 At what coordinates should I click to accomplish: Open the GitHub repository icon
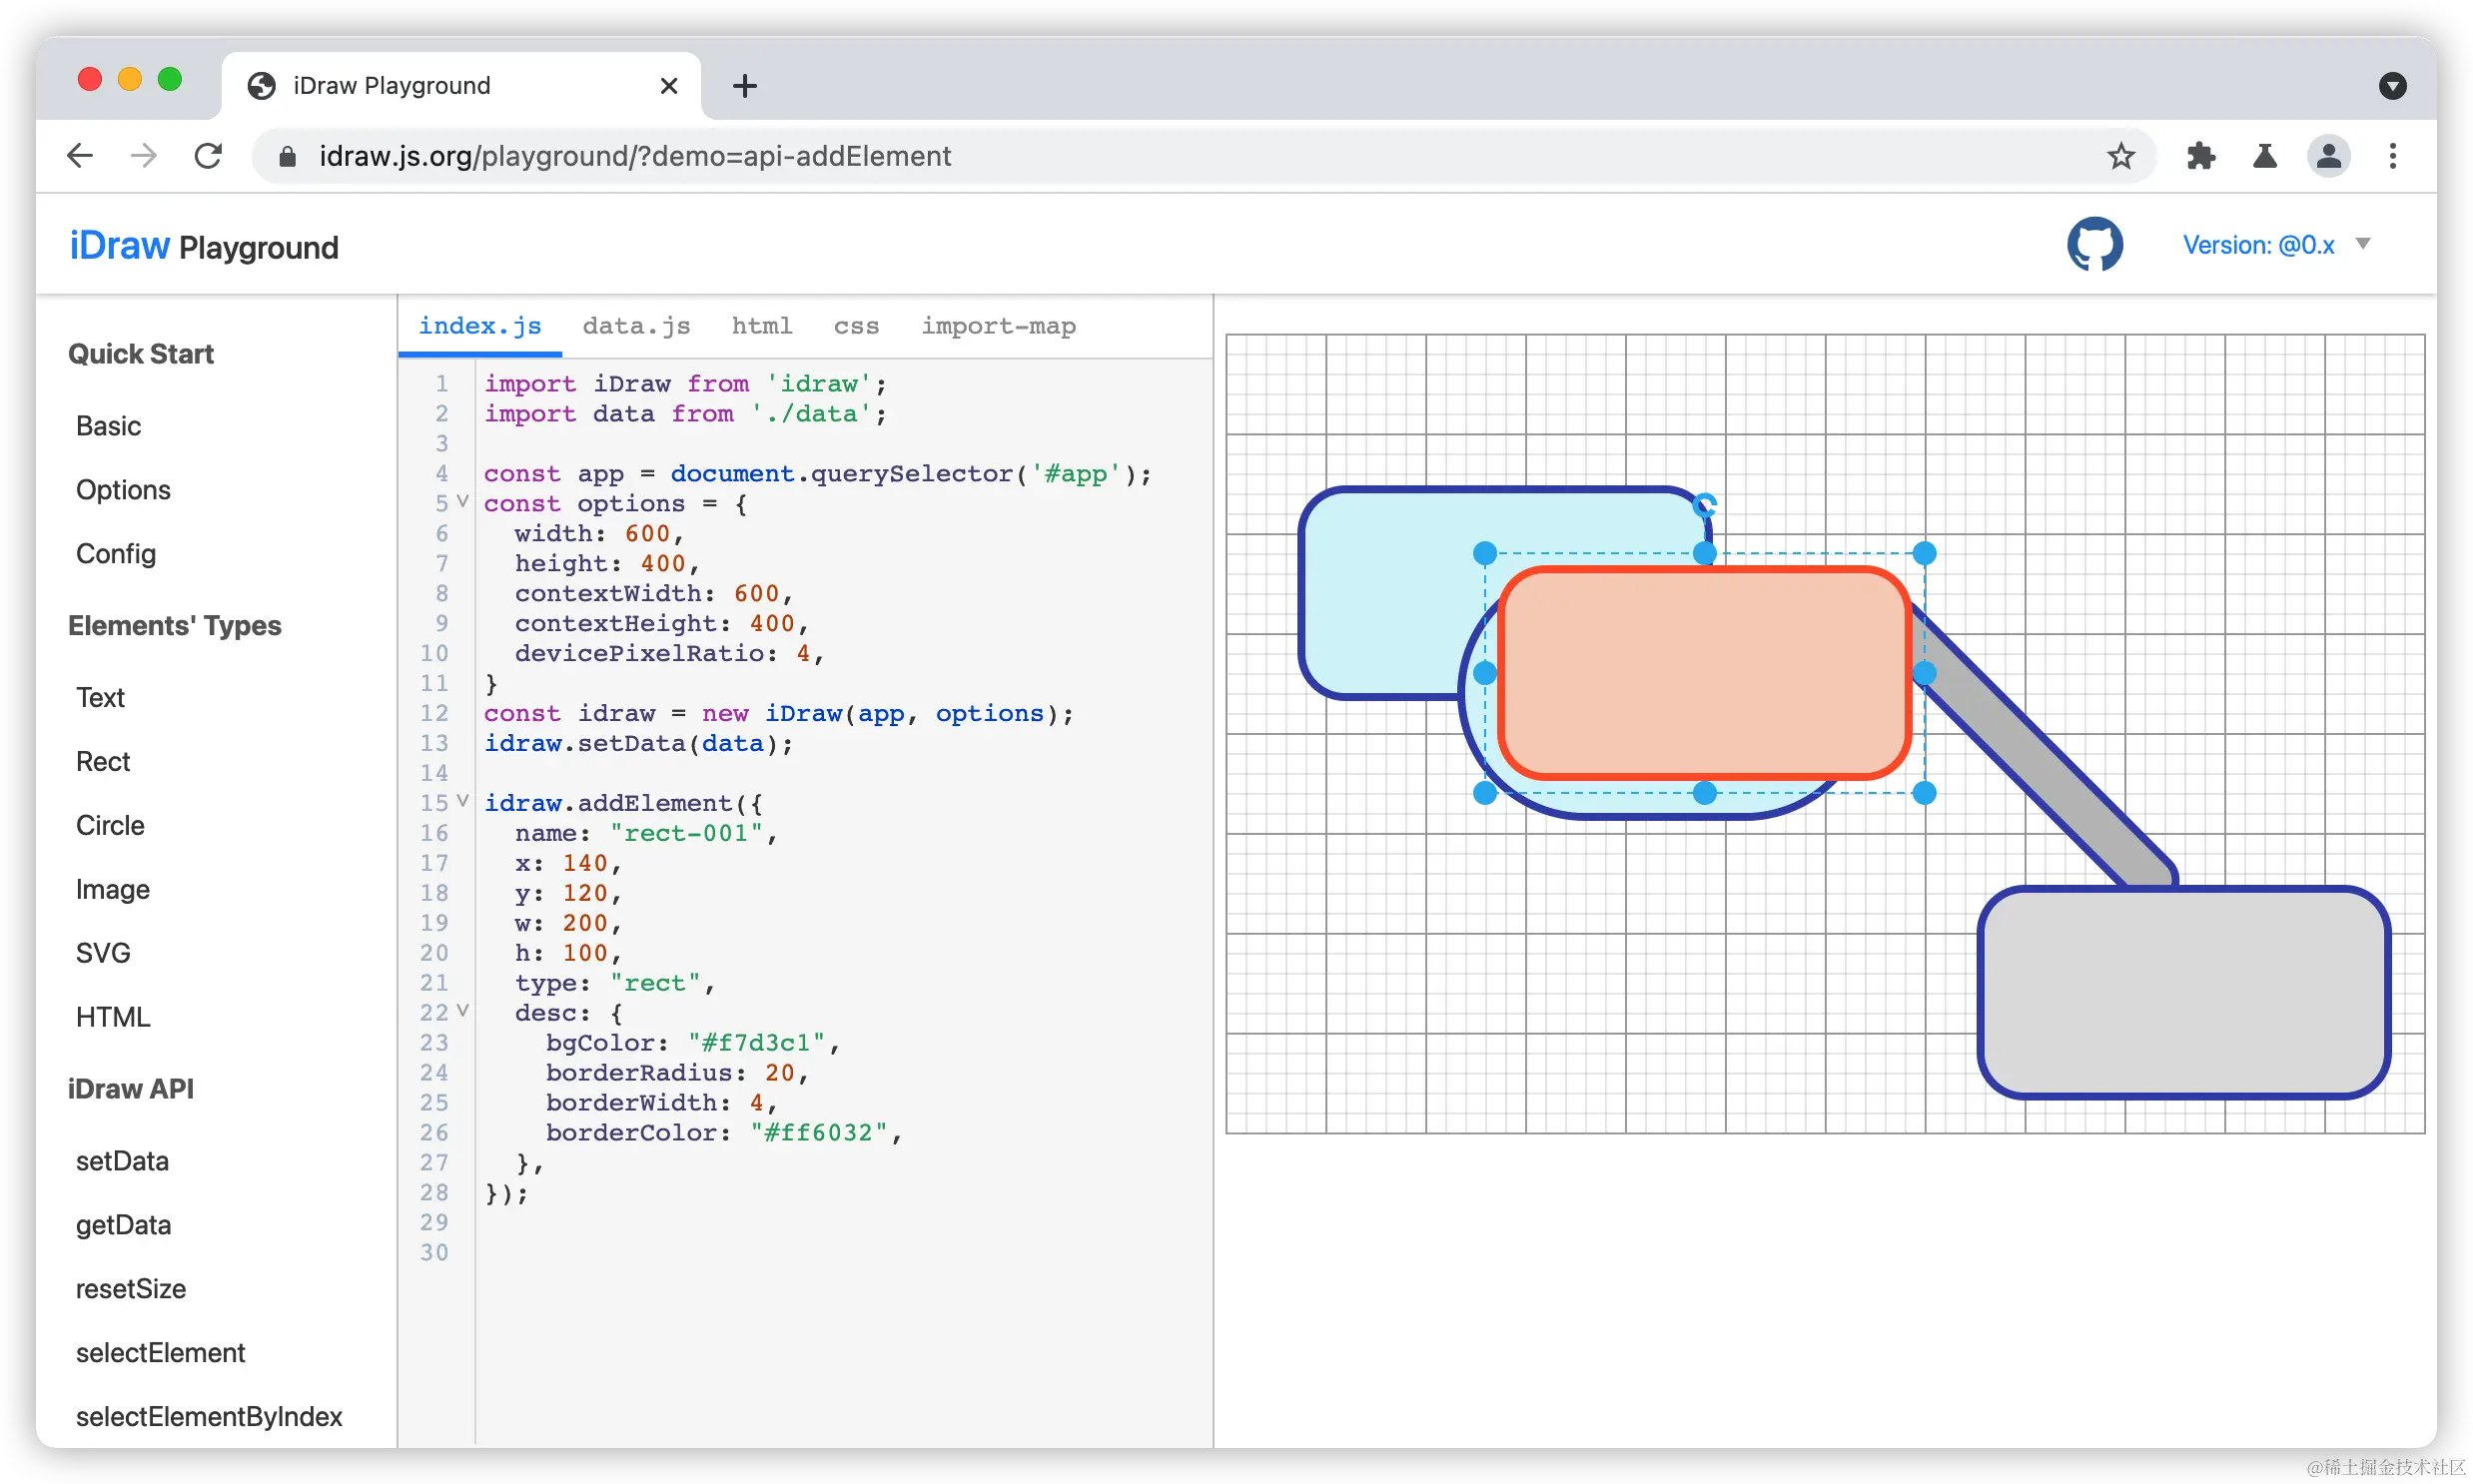pyautogui.click(x=2094, y=245)
